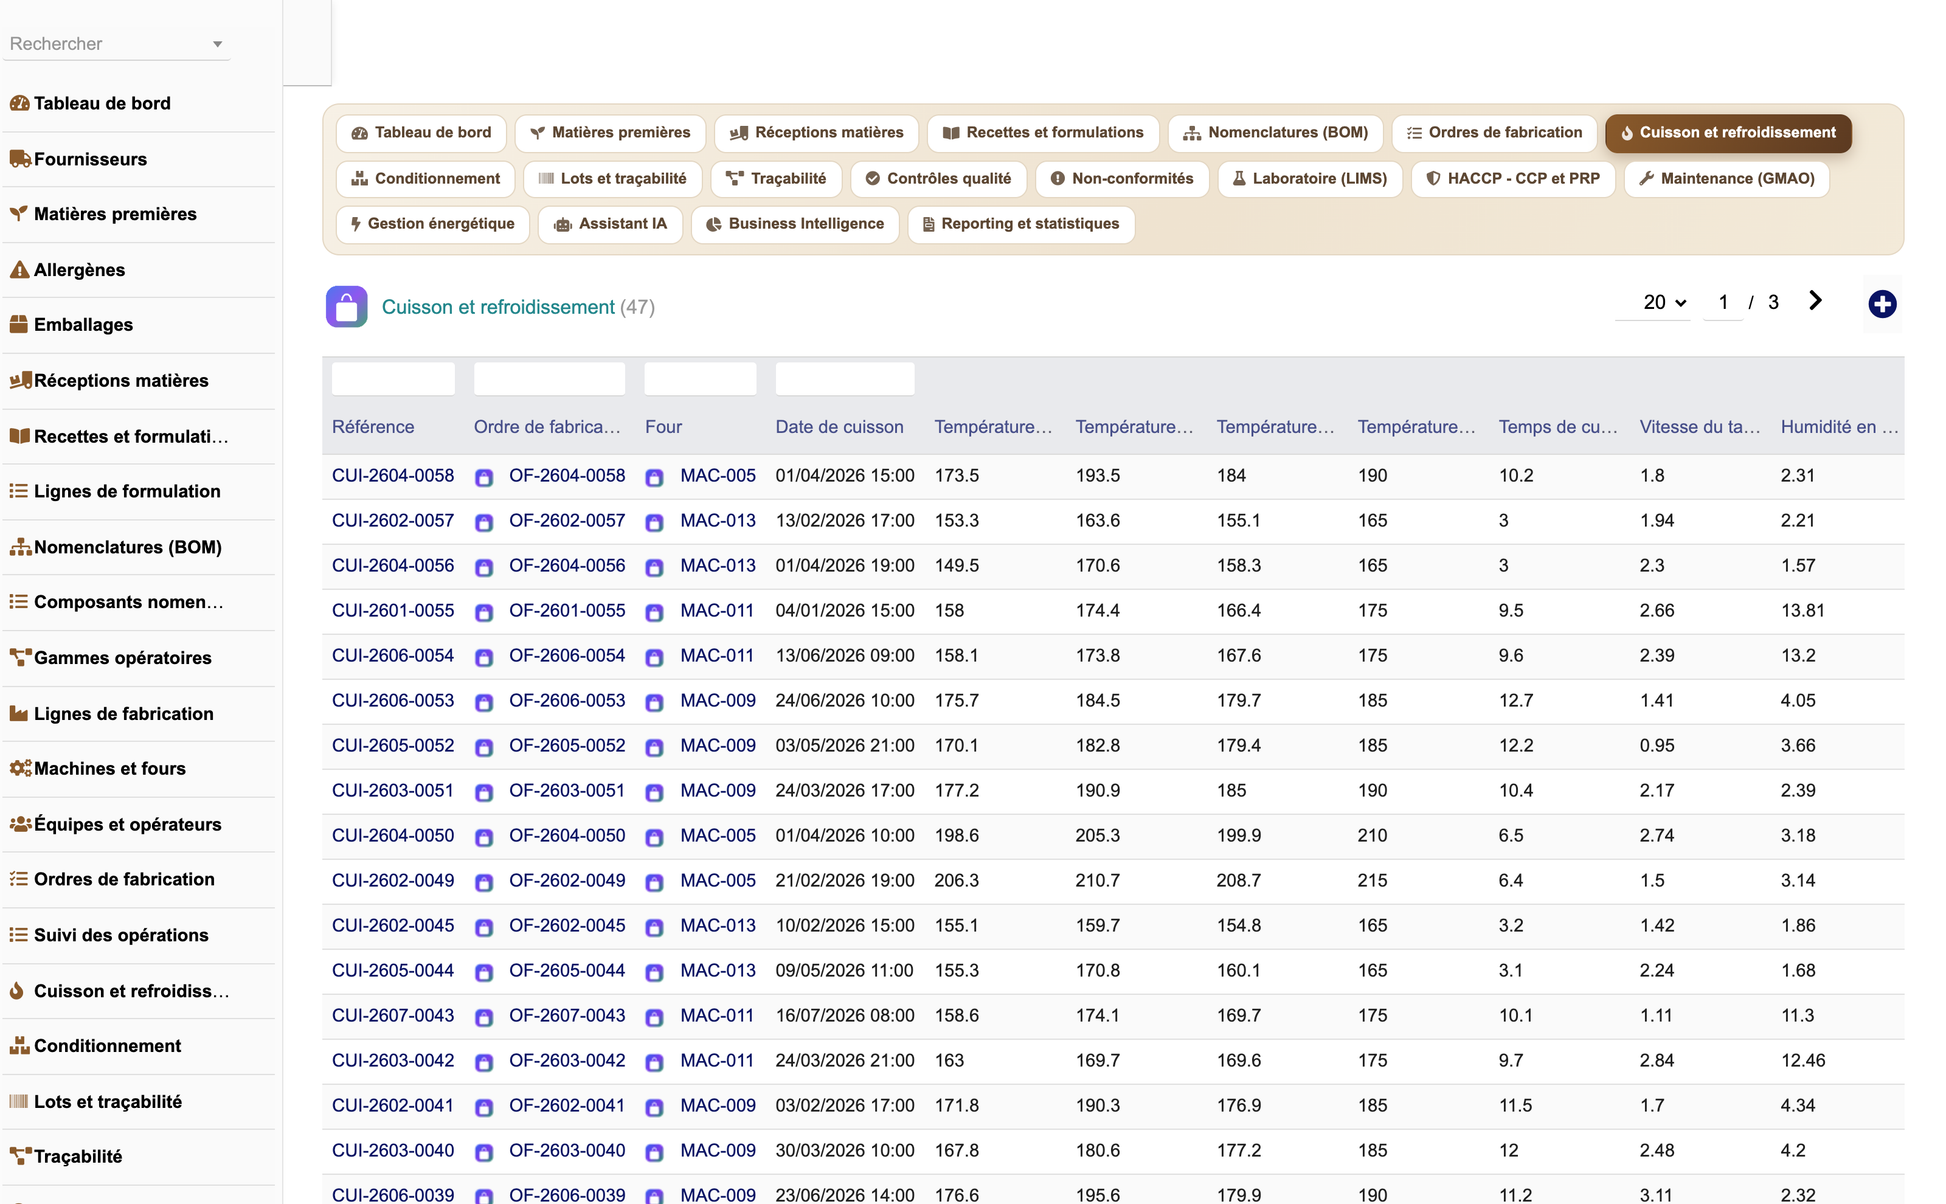Click the Tableau de bord sidebar gauge icon

[x=19, y=103]
